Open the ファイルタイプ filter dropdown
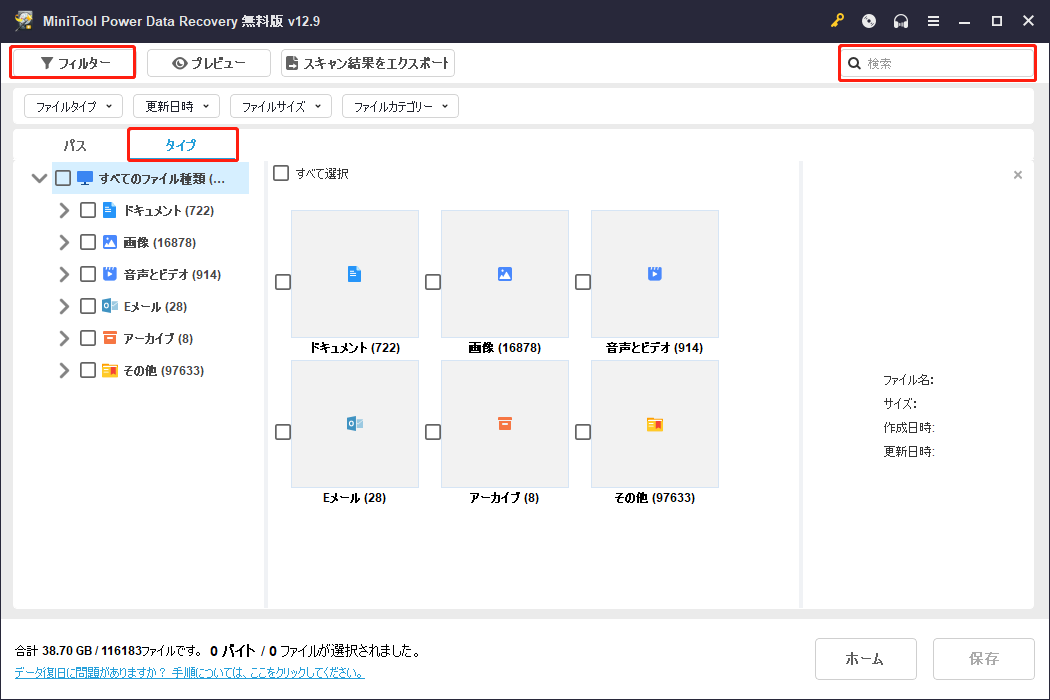 pyautogui.click(x=74, y=106)
